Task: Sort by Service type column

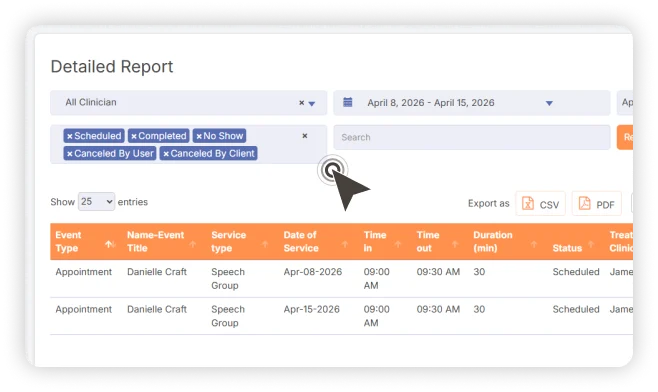Action: [242, 242]
